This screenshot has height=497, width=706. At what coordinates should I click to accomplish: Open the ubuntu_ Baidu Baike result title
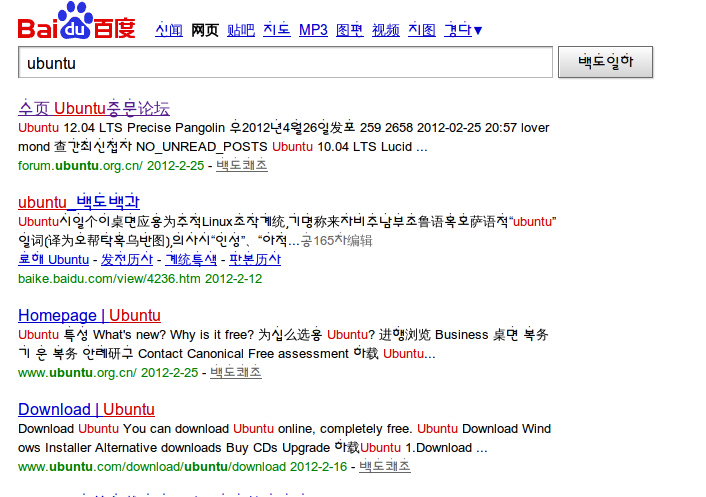[x=79, y=202]
